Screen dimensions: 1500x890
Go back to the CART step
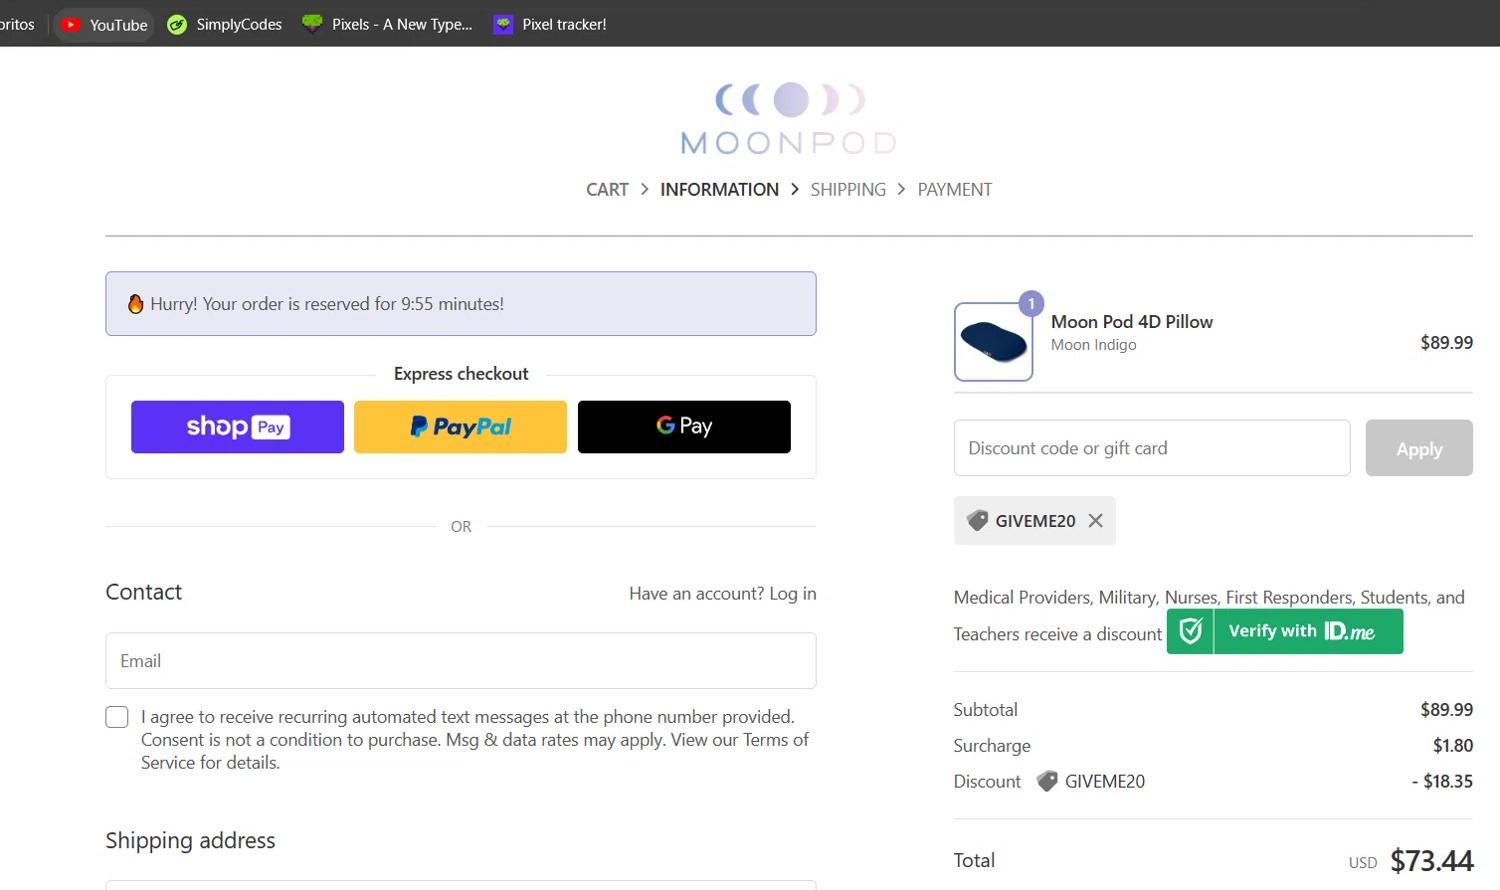pos(607,189)
